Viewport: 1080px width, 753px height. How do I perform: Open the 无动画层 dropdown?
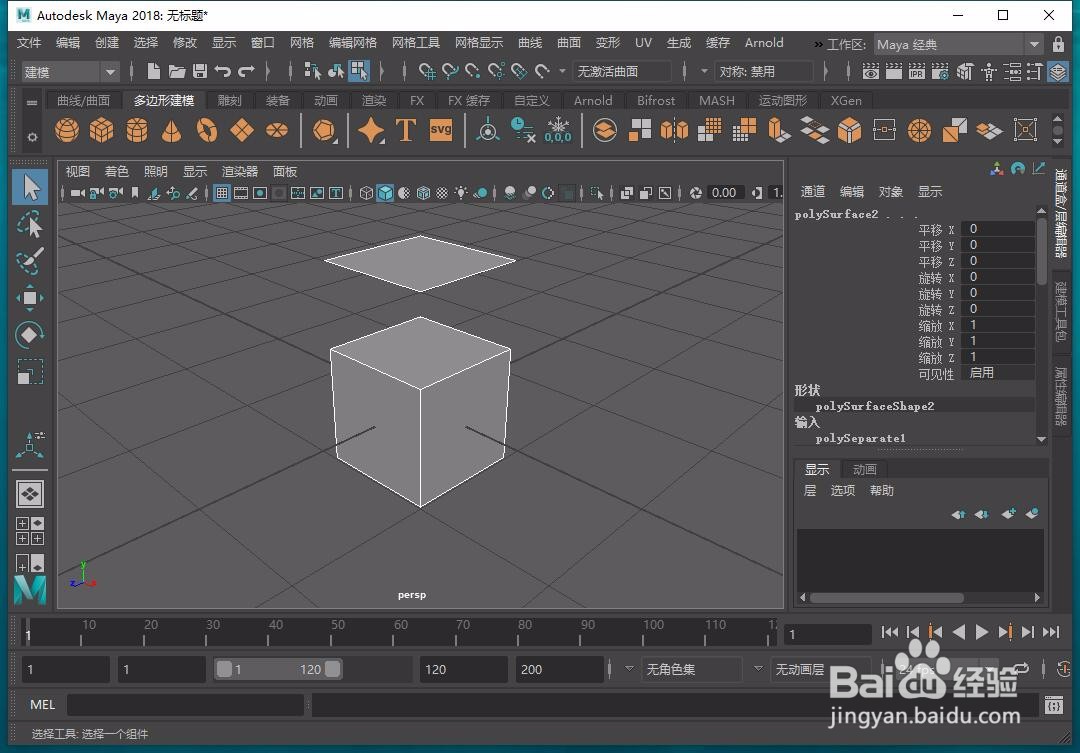[760, 669]
